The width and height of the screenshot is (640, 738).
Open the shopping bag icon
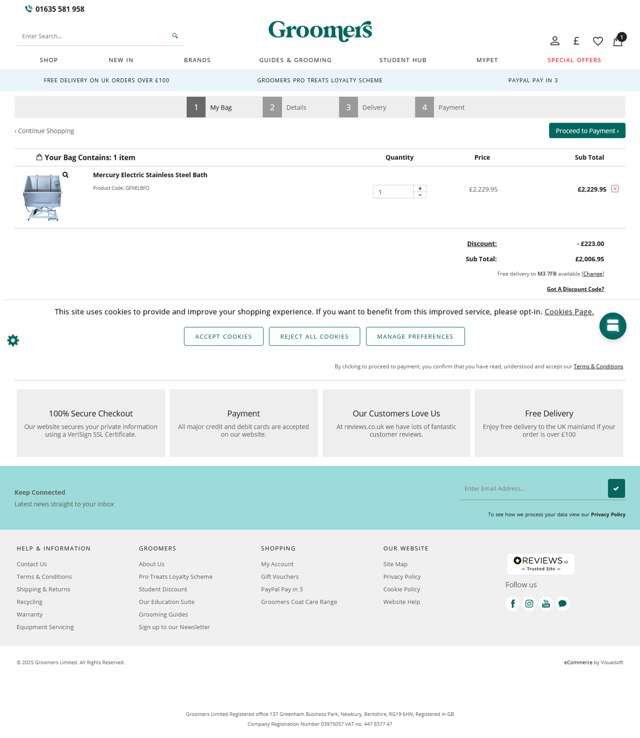[x=618, y=40]
